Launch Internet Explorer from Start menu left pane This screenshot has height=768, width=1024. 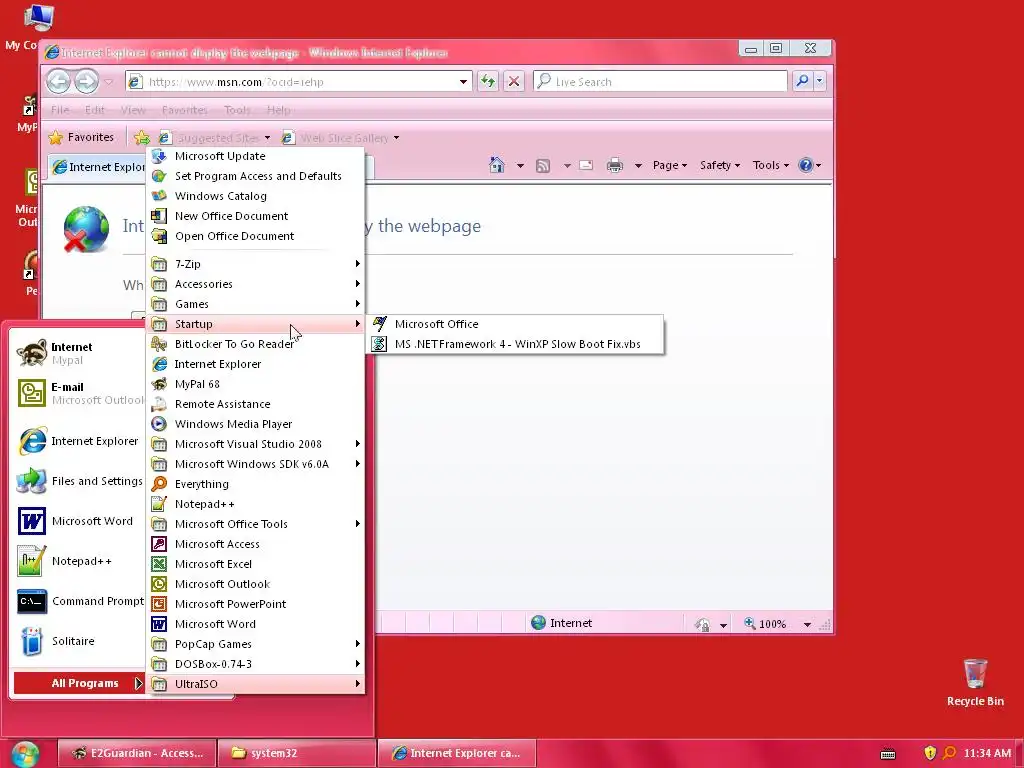[78, 441]
